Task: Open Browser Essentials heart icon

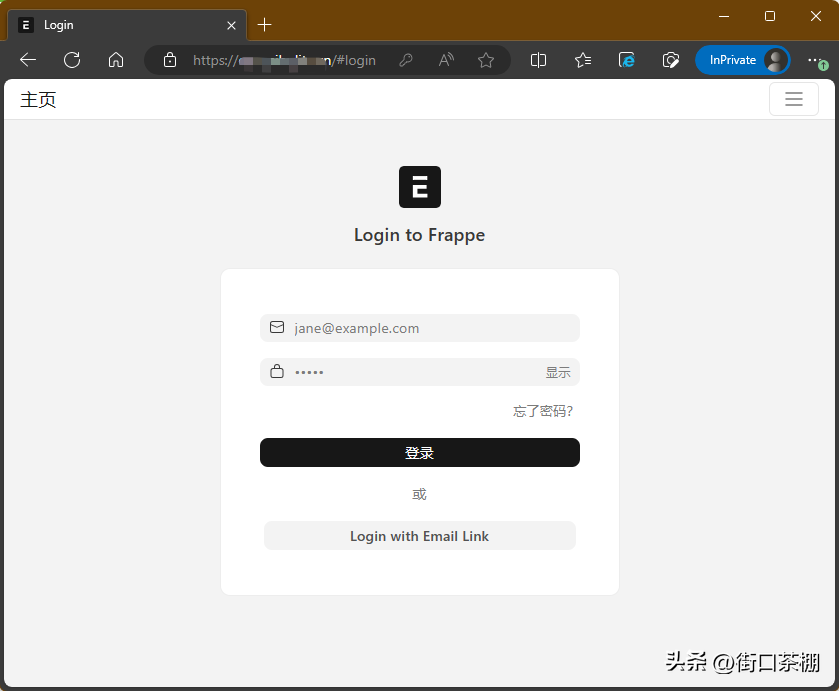Action: click(x=671, y=60)
